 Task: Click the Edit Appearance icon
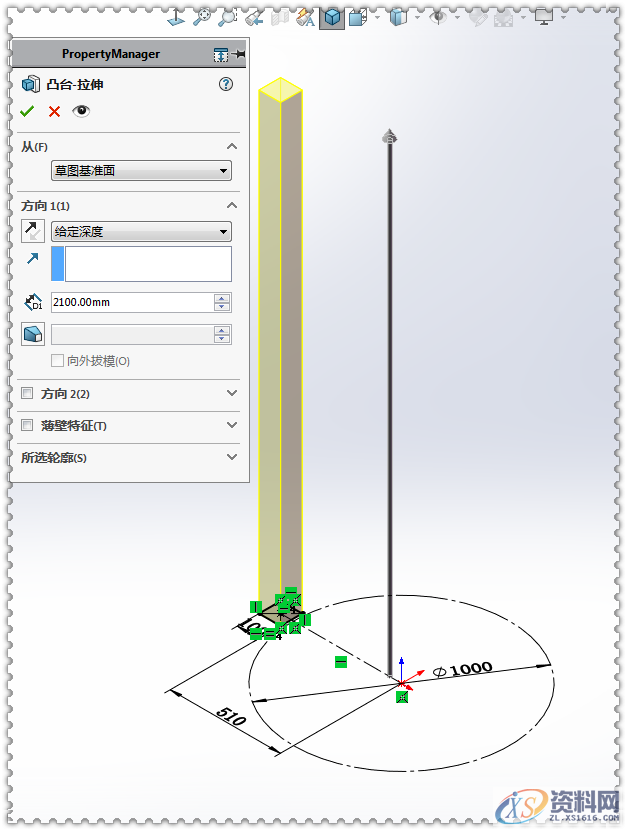coord(478,18)
